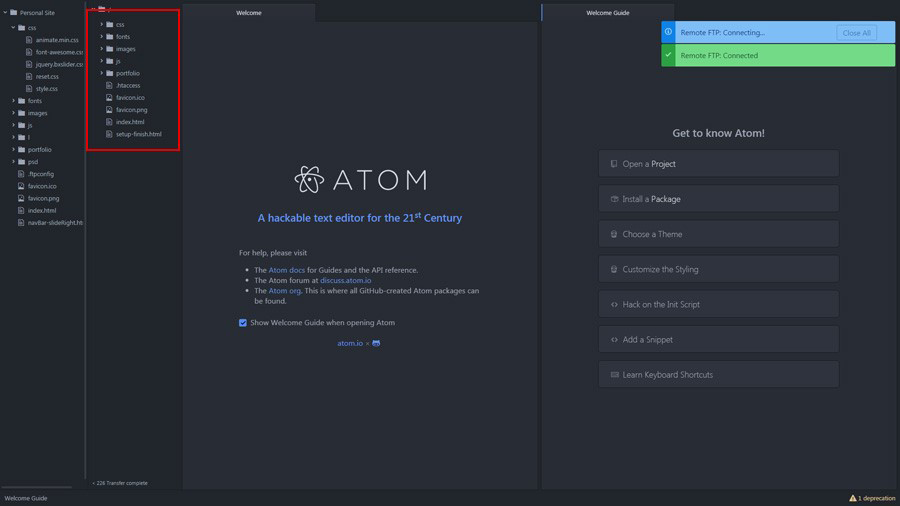Click the portfolio folder icon in project tree

click(22, 150)
